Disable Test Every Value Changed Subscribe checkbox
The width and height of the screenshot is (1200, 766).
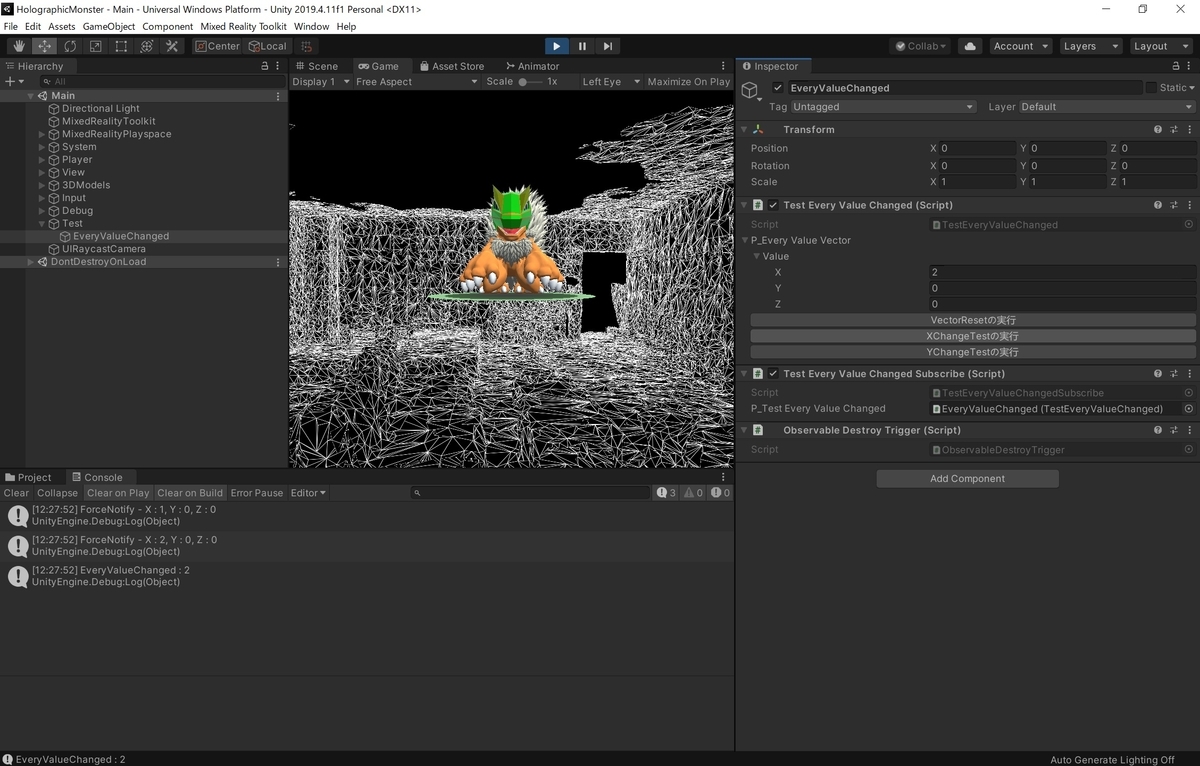pyautogui.click(x=773, y=373)
